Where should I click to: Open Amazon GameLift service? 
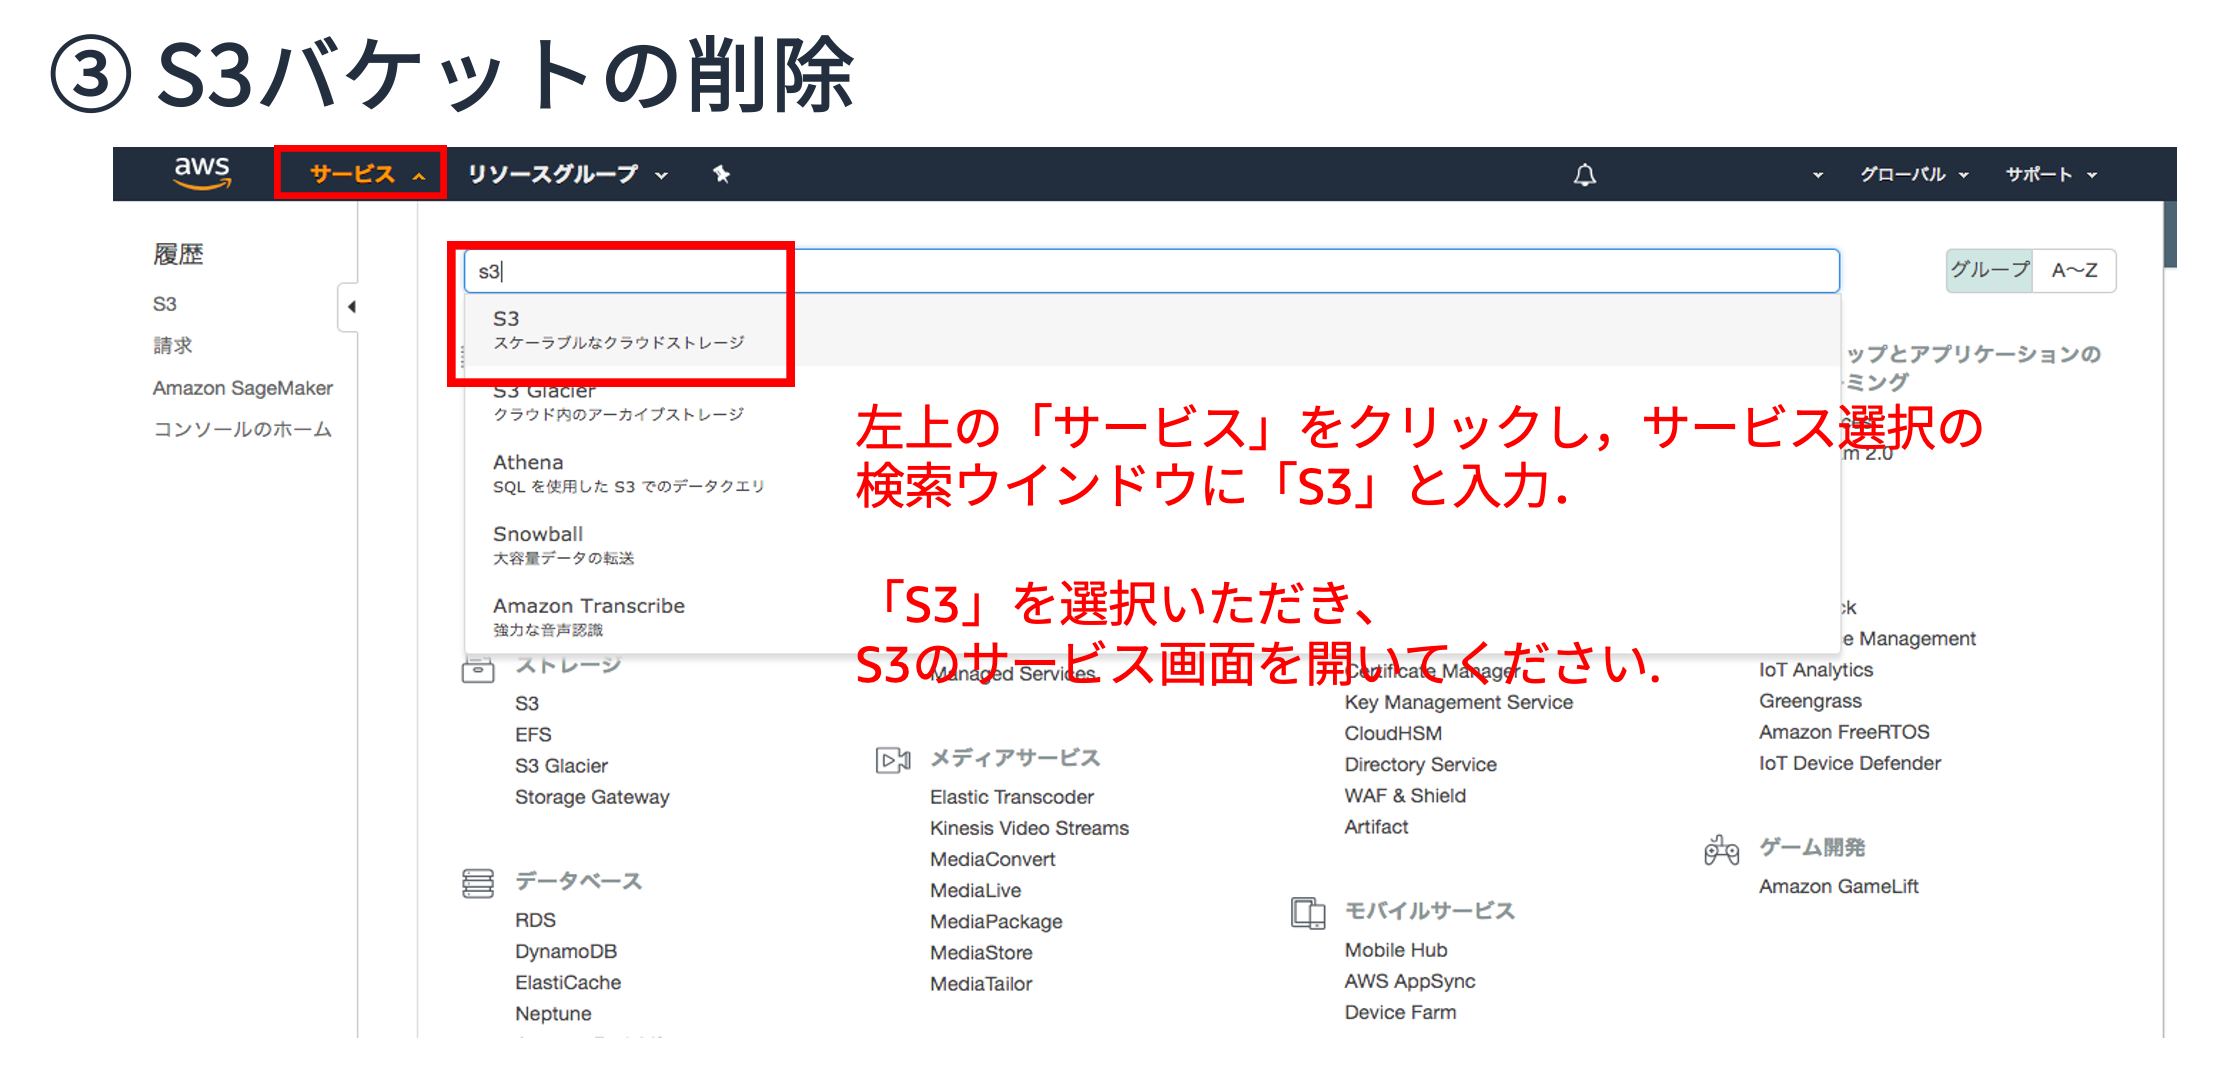1839,886
